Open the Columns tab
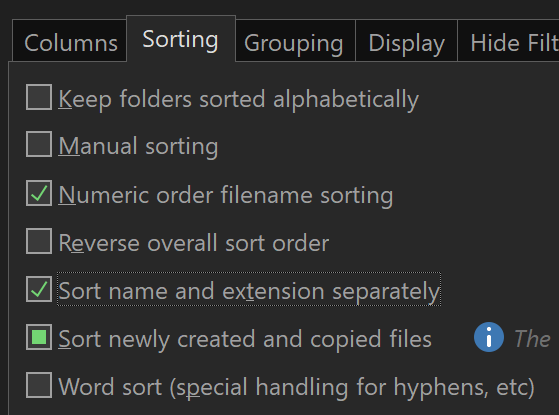Screen dimensions: 559x415 [70, 41]
